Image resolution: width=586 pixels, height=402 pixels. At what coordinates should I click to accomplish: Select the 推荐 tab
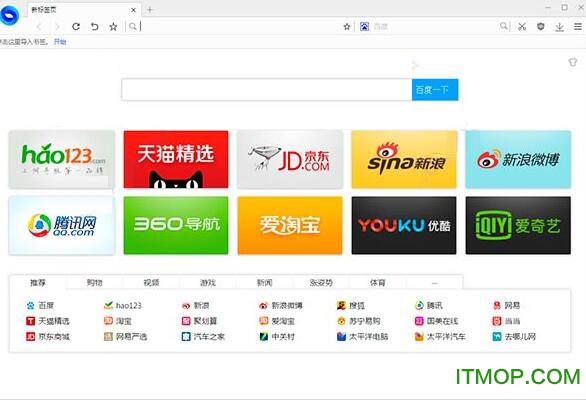coord(38,282)
